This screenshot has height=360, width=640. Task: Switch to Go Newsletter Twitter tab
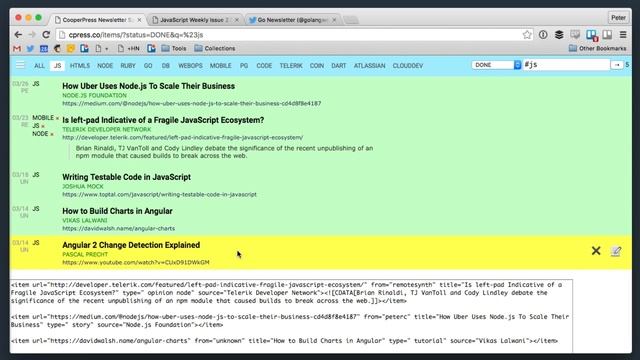pos(292,20)
